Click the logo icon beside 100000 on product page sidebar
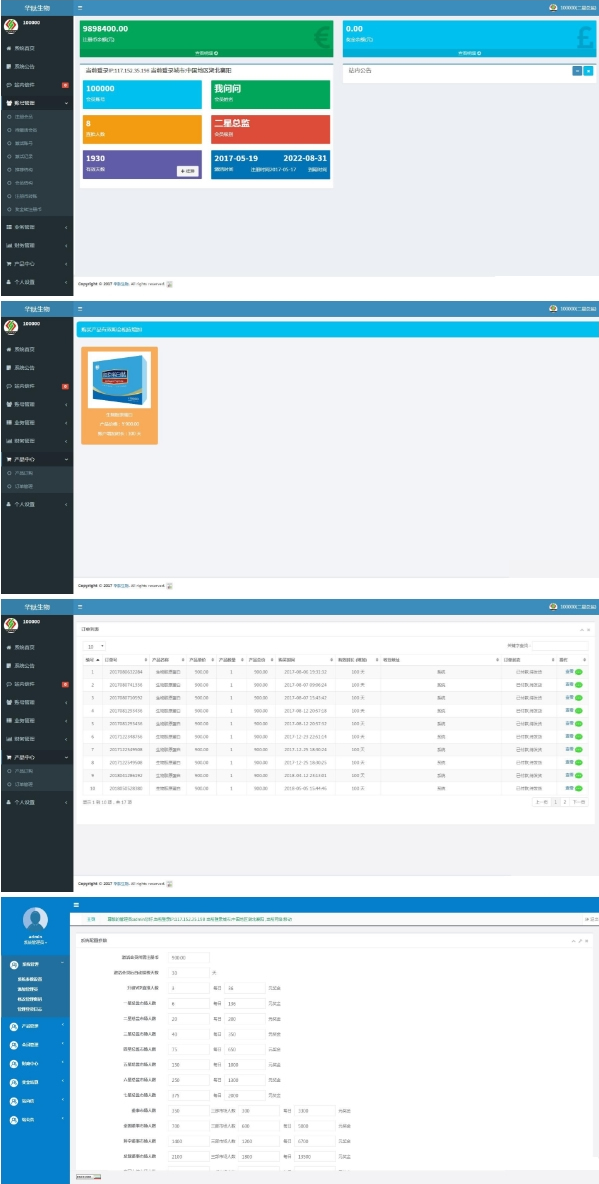Viewport: 599px width, 1184px height. 11,325
